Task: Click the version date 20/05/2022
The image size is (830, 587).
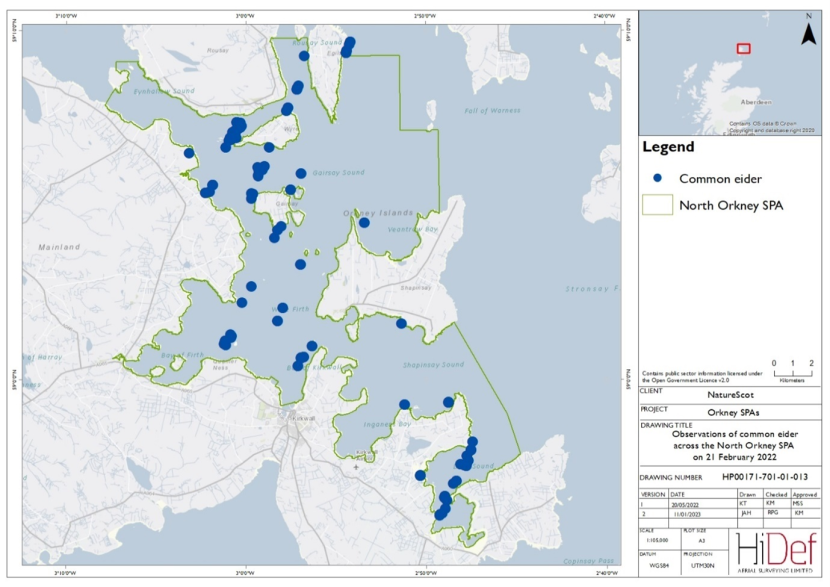Action: click(x=685, y=505)
